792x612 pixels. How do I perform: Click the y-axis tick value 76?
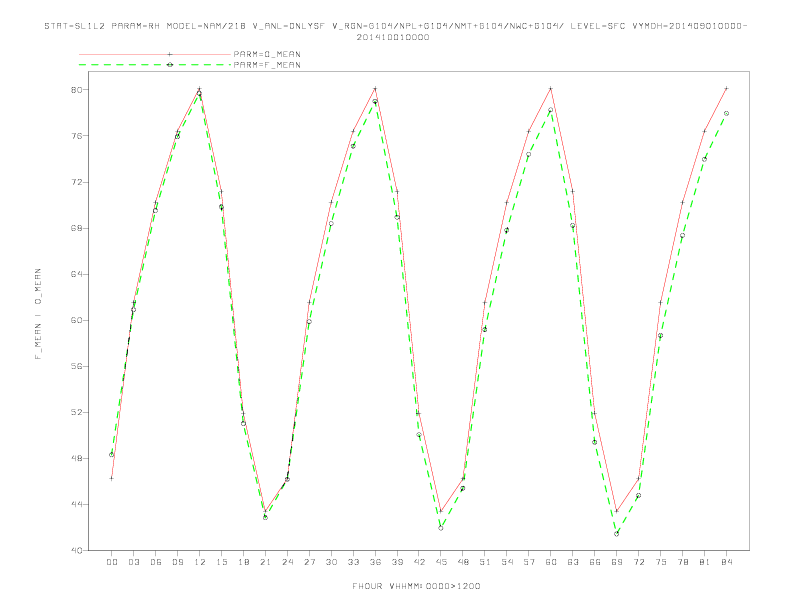(79, 136)
